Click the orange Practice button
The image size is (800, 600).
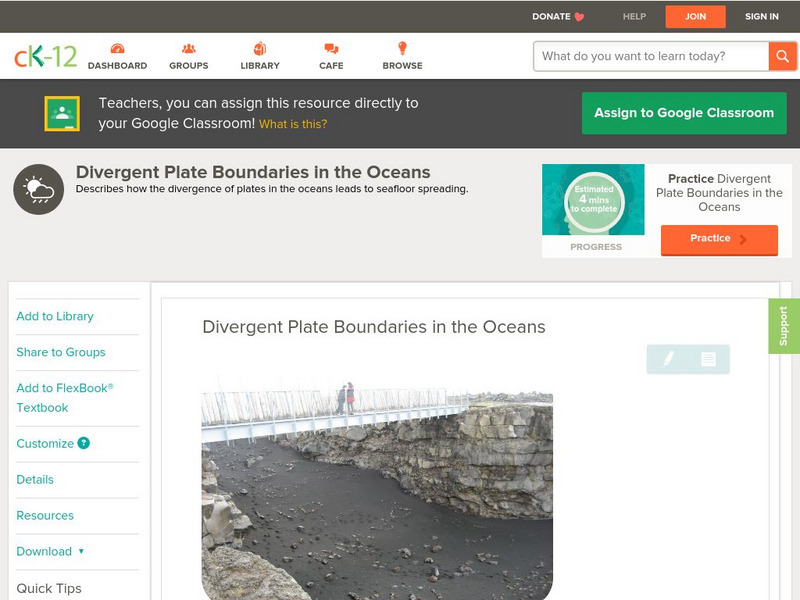tap(719, 239)
